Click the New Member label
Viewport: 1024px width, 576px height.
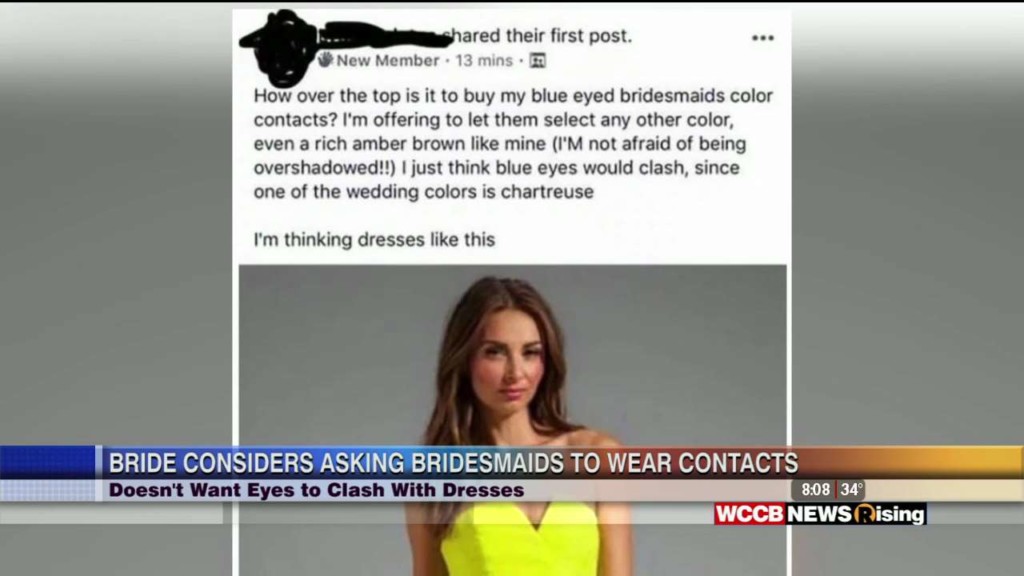point(387,61)
